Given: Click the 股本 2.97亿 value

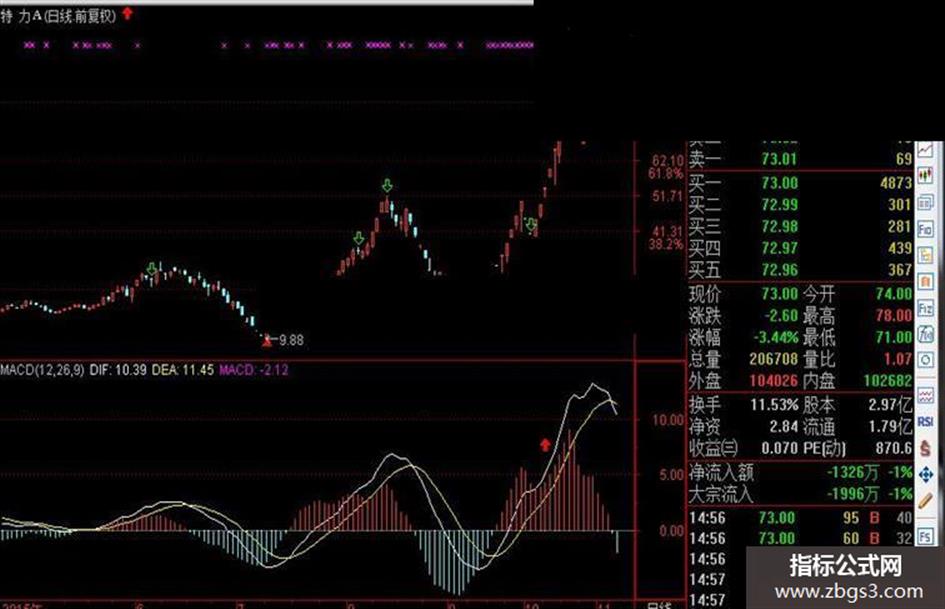Looking at the screenshot, I should pyautogui.click(x=890, y=405).
